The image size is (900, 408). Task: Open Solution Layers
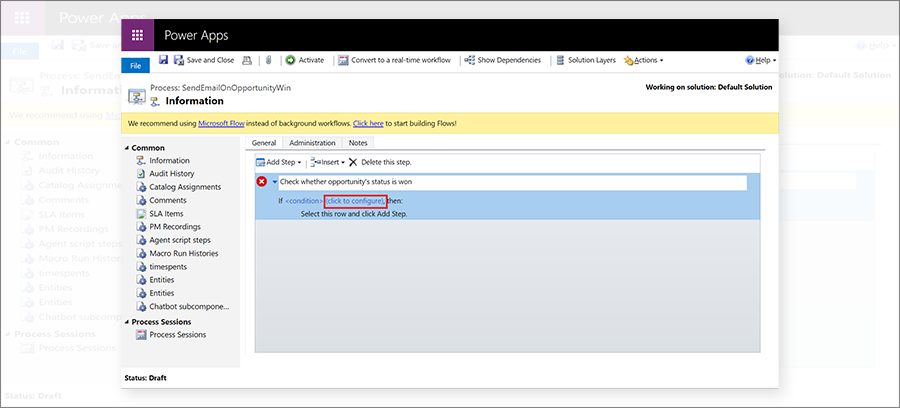pos(585,60)
